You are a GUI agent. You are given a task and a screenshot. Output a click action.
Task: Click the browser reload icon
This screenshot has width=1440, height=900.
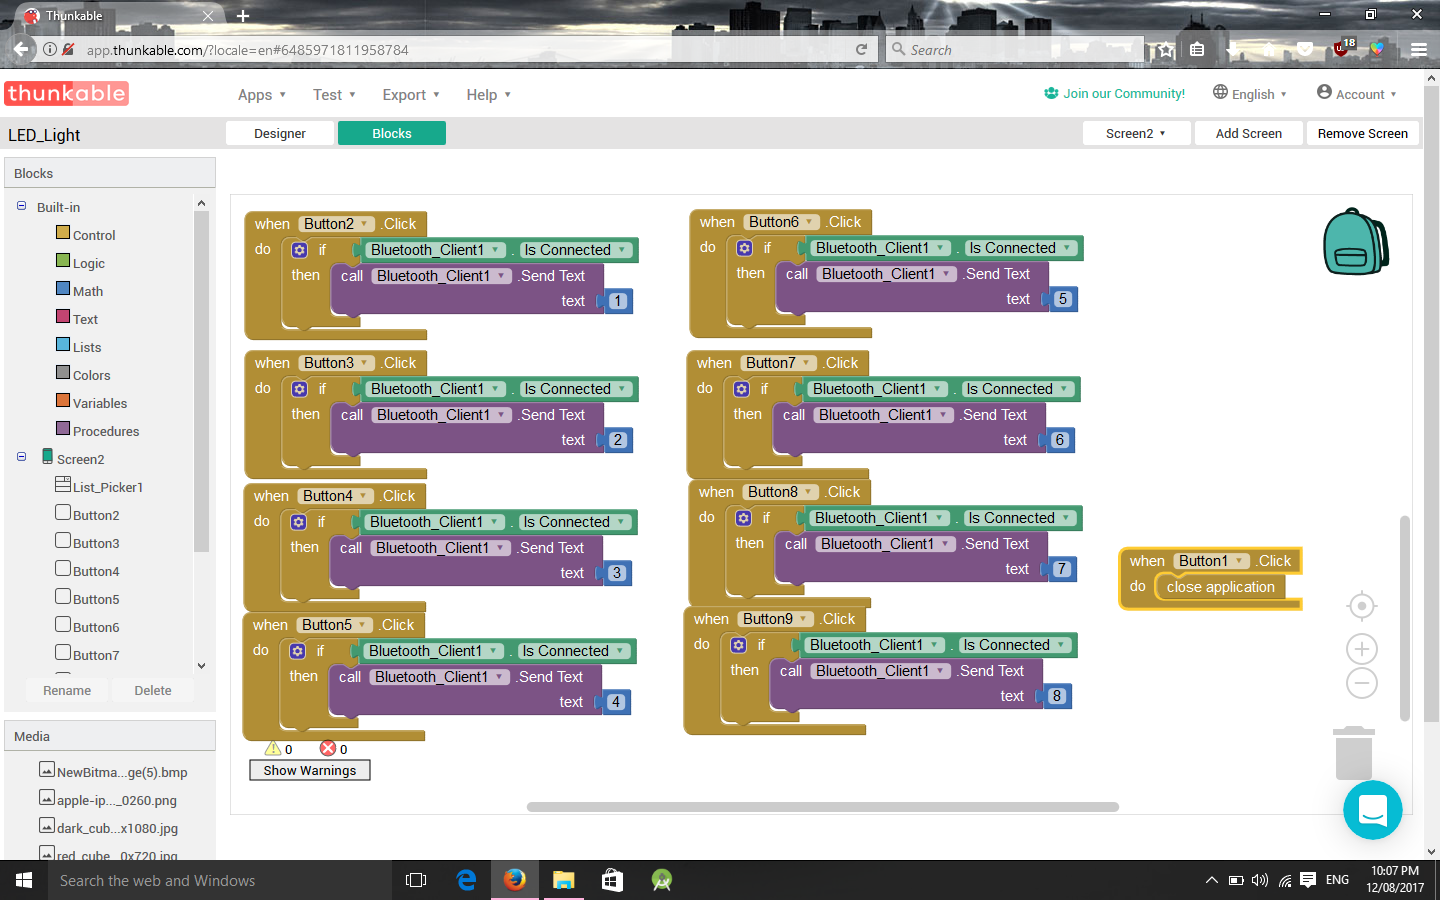coord(861,49)
